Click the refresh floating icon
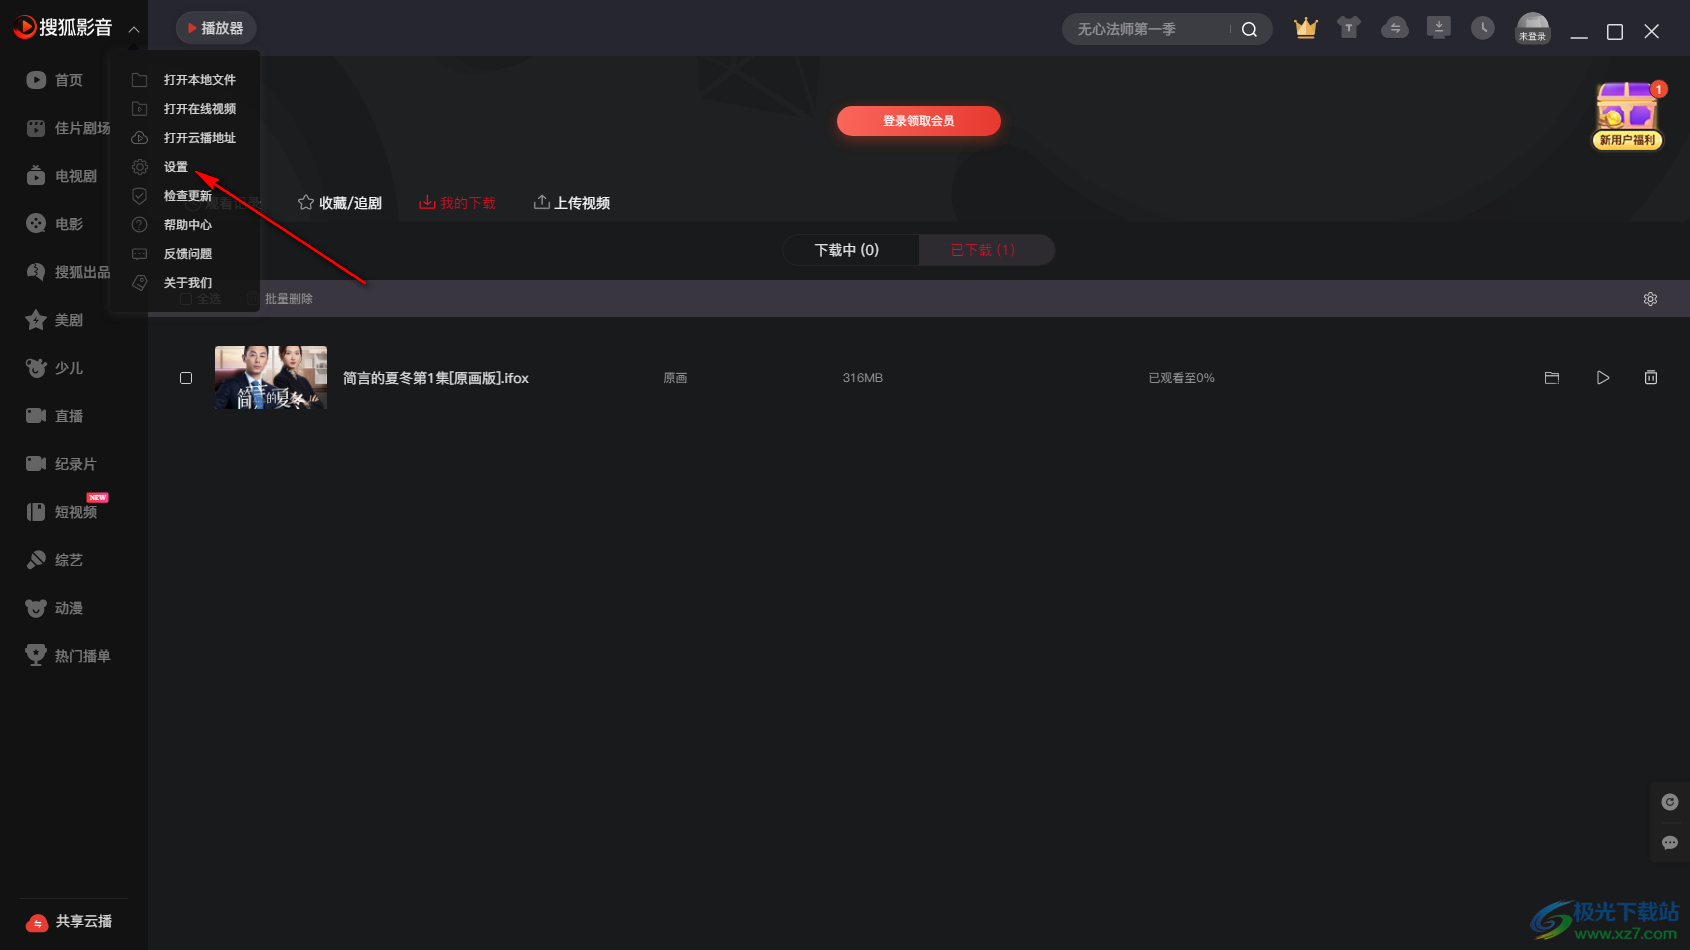The height and width of the screenshot is (950, 1690). click(x=1670, y=802)
